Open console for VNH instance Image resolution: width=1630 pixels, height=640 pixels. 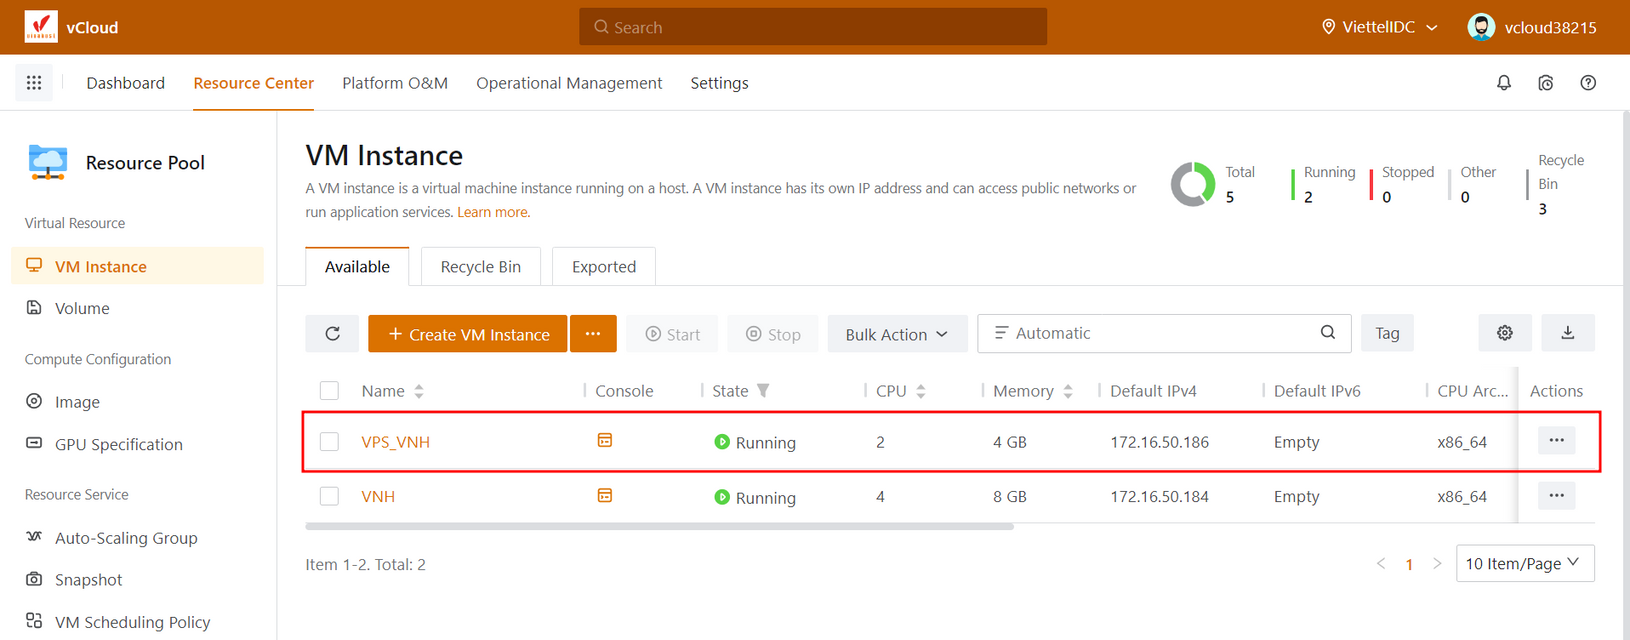tap(604, 496)
